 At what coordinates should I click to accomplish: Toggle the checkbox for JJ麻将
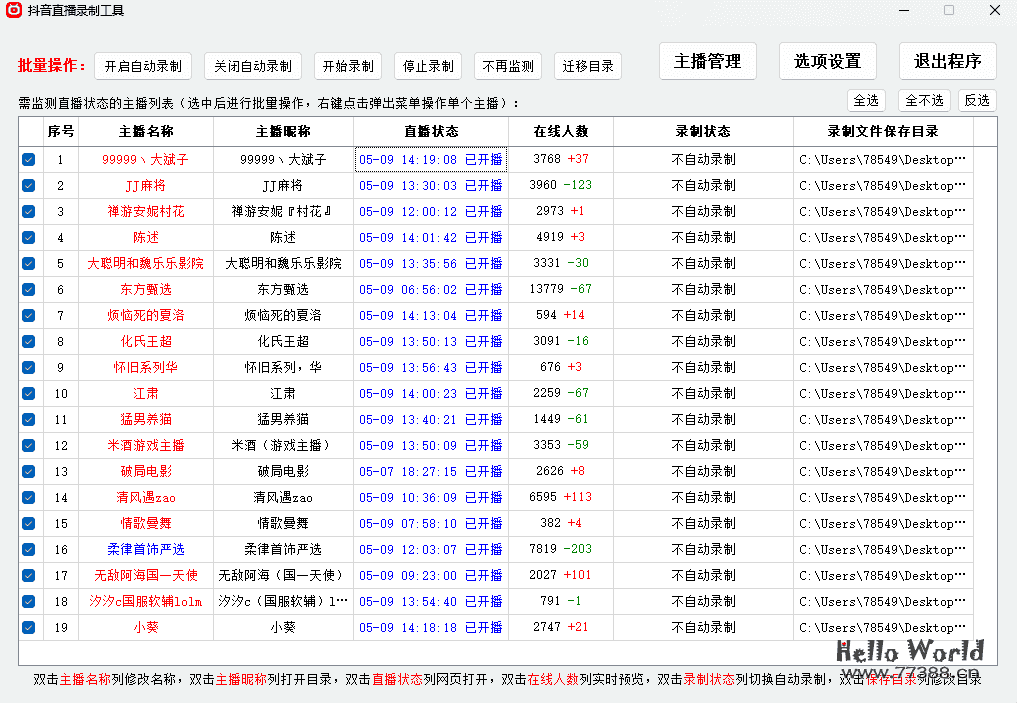click(29, 185)
